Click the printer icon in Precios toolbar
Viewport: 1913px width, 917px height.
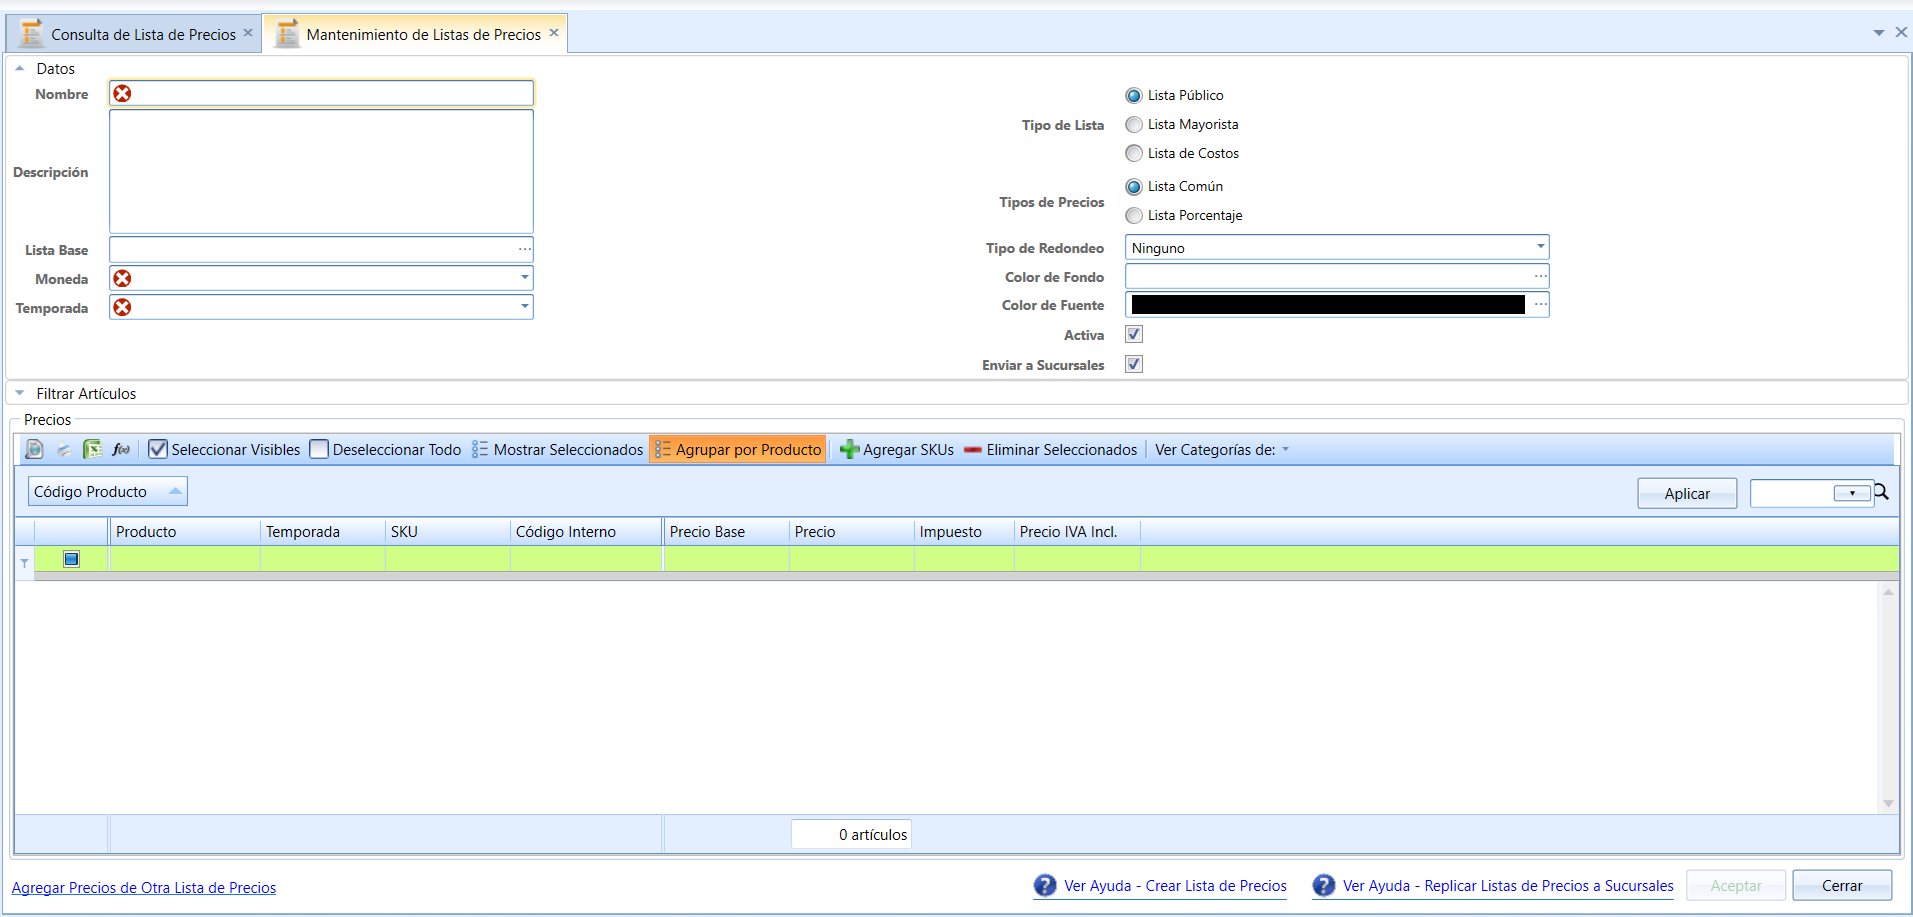click(x=63, y=450)
